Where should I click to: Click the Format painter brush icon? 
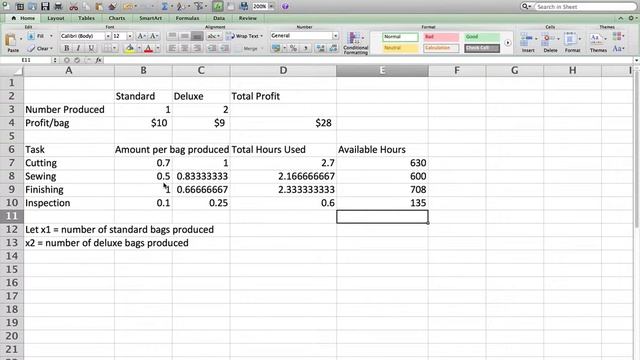[112, 7]
